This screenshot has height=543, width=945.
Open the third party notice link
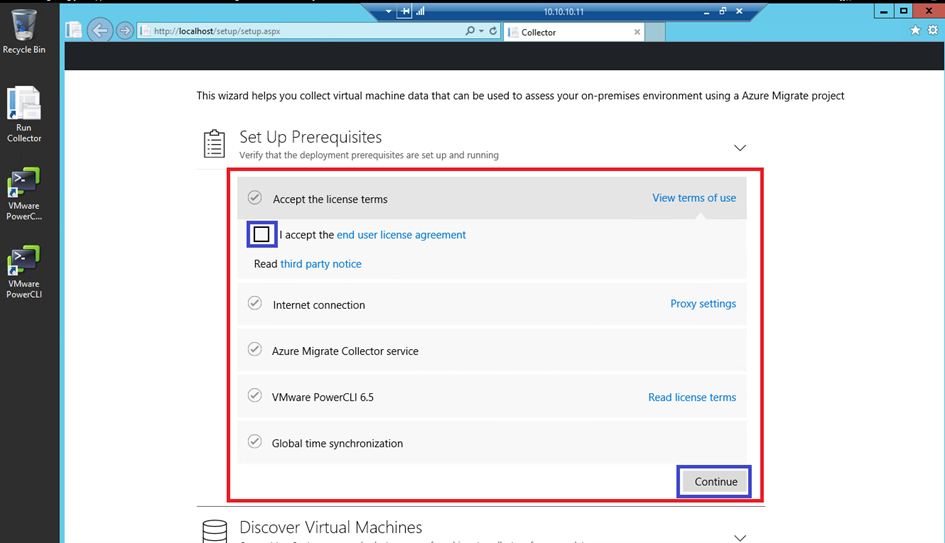point(321,264)
